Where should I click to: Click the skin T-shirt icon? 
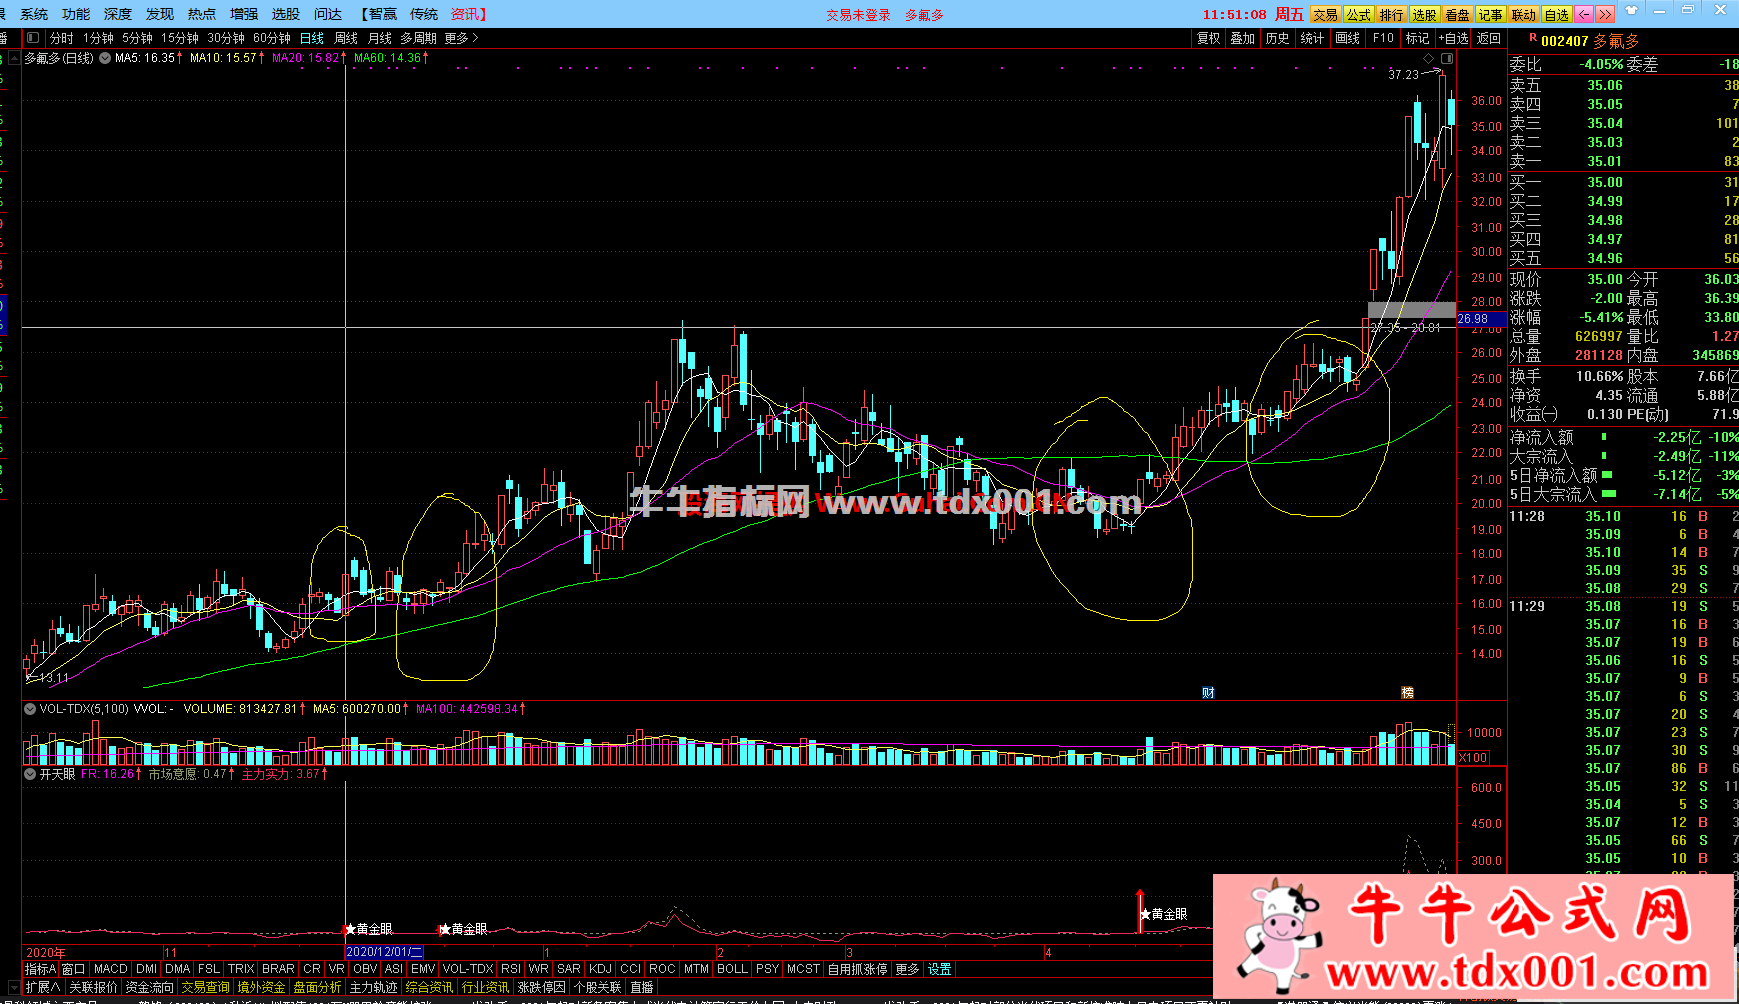coord(1632,11)
